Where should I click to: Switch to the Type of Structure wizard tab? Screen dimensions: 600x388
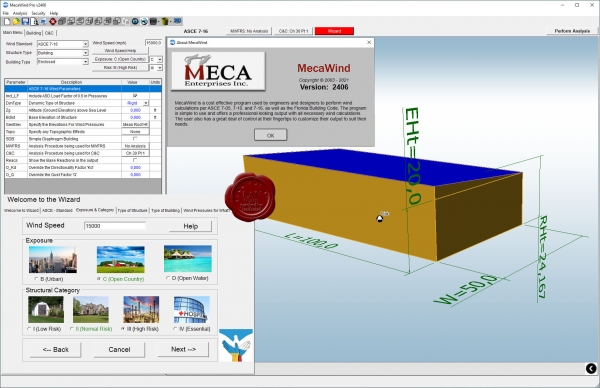(132, 210)
